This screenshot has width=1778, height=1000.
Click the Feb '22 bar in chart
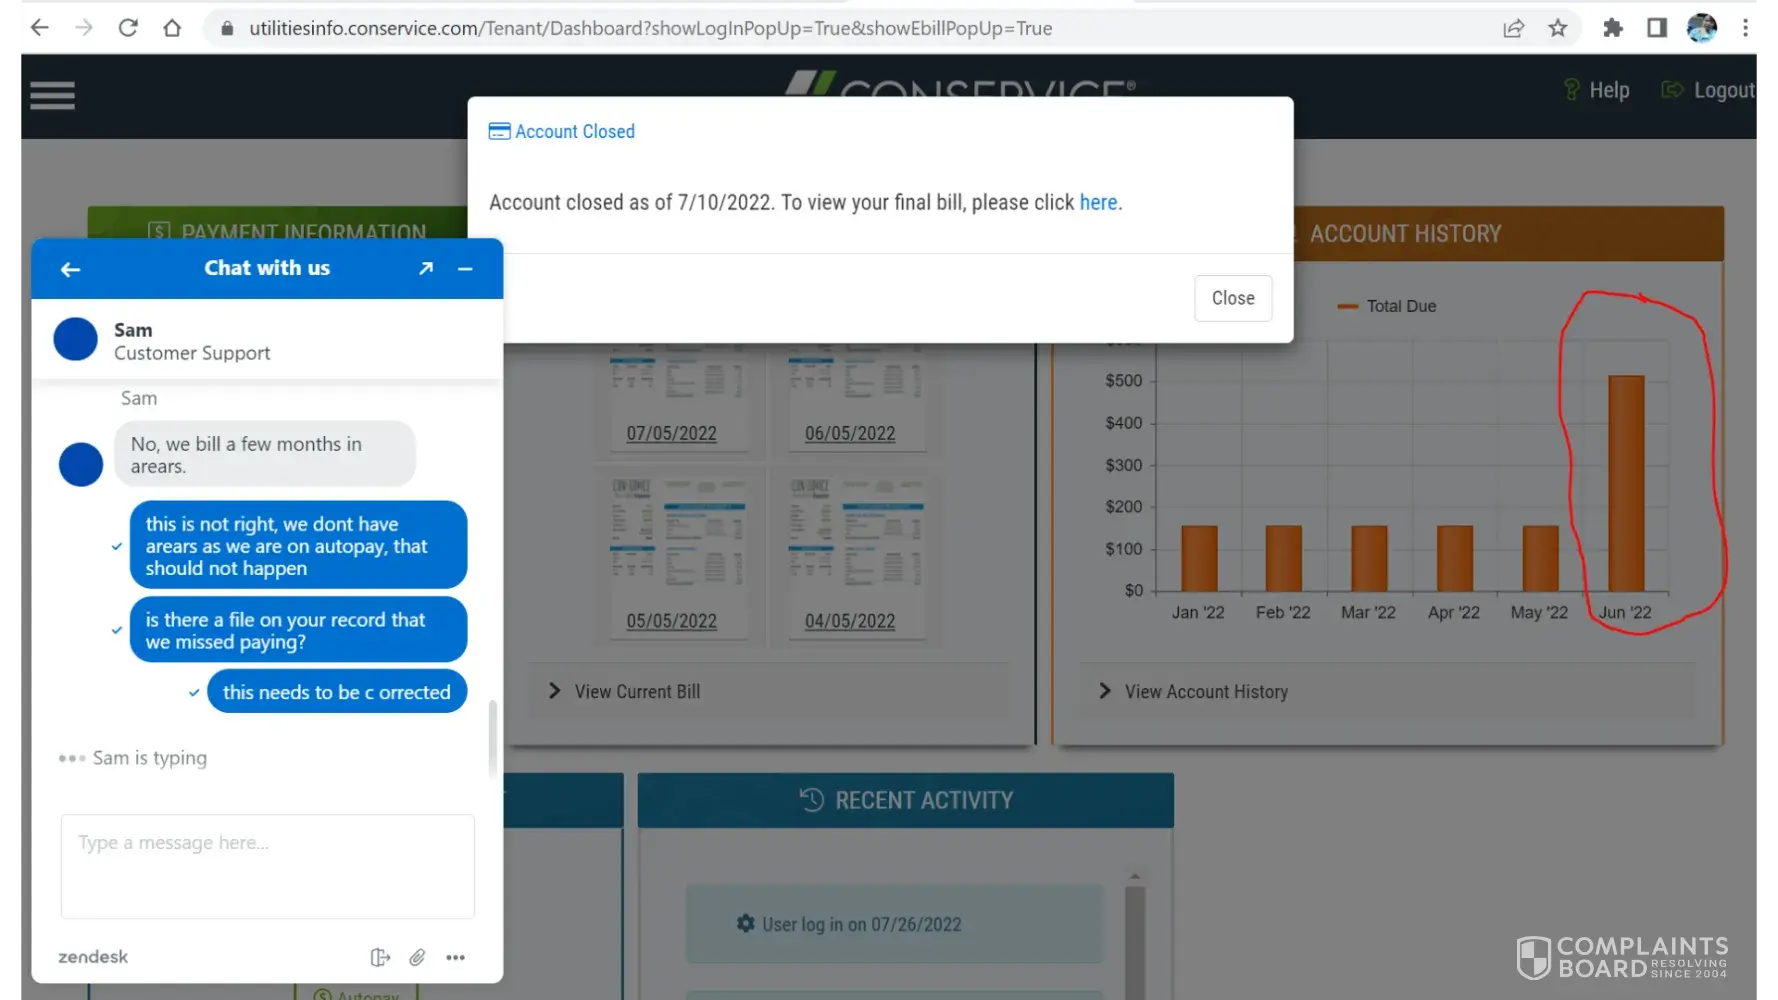point(1284,558)
